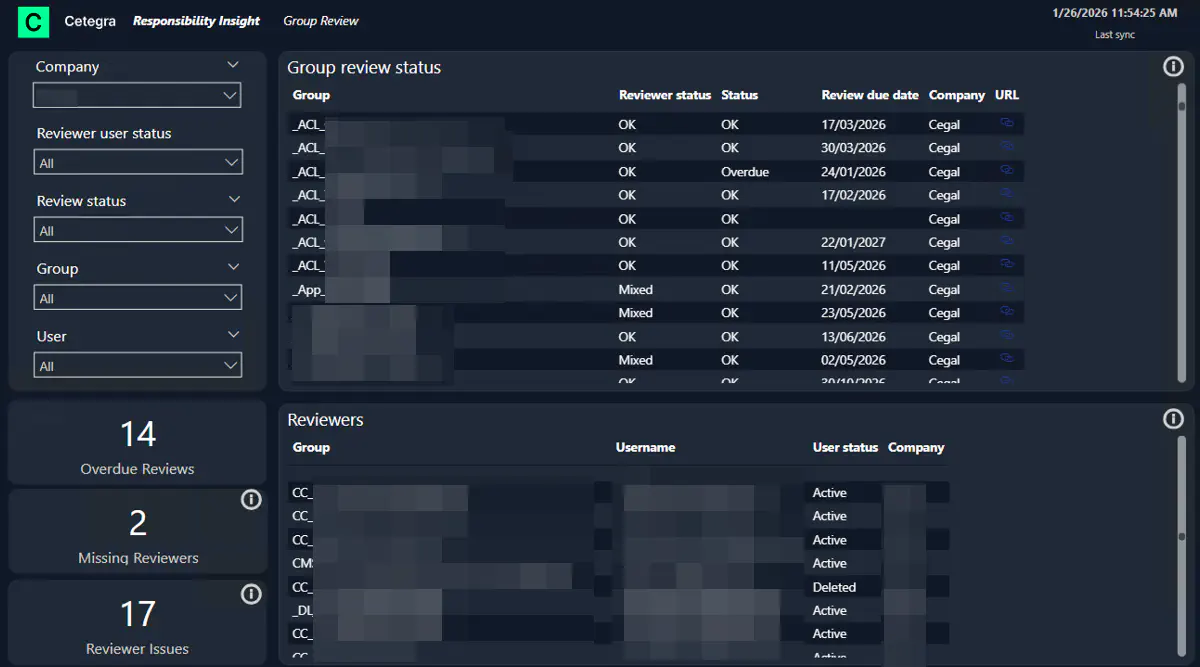Collapse the User filter chevron
Screen dimensions: 1200x667
coord(233,335)
